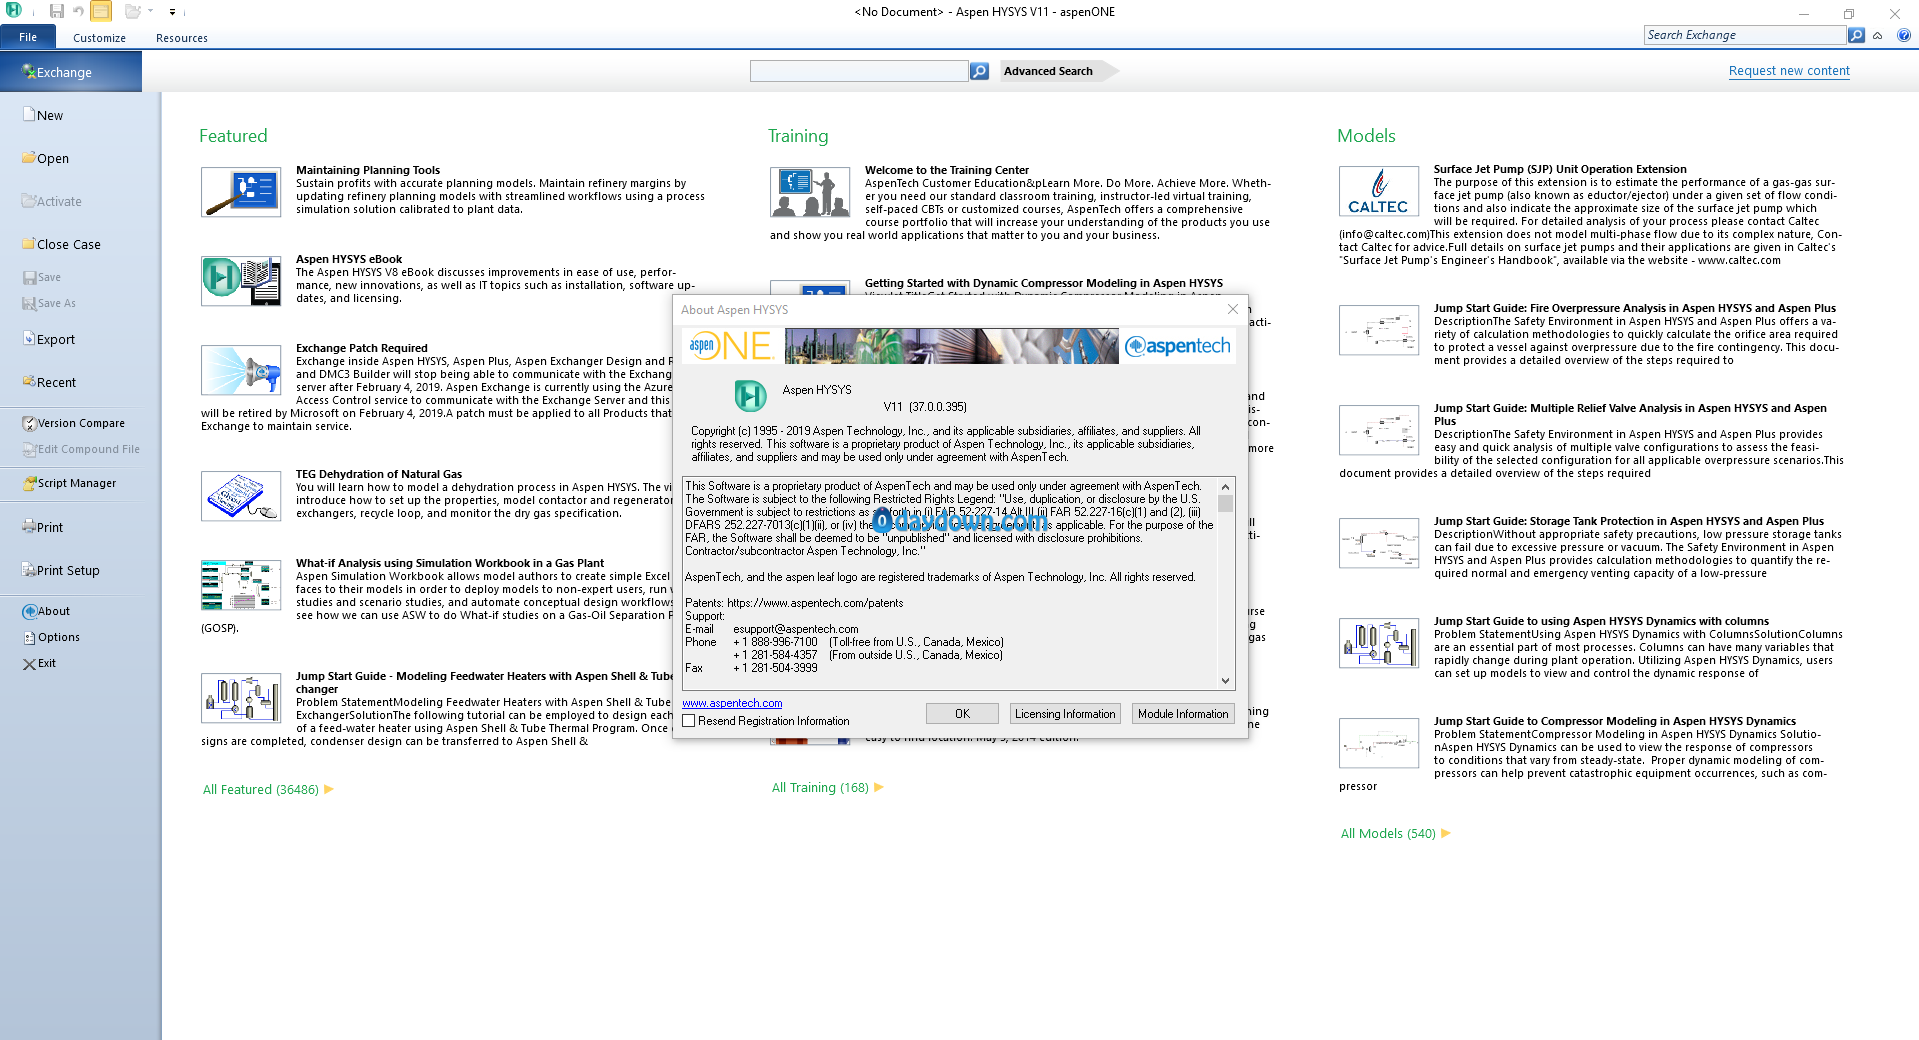Click OK in the About dialog
The image size is (1919, 1040).
click(962, 713)
